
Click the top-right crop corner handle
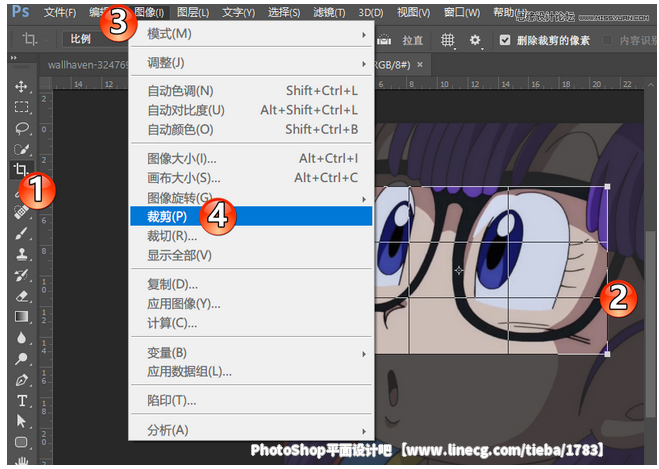[607, 186]
